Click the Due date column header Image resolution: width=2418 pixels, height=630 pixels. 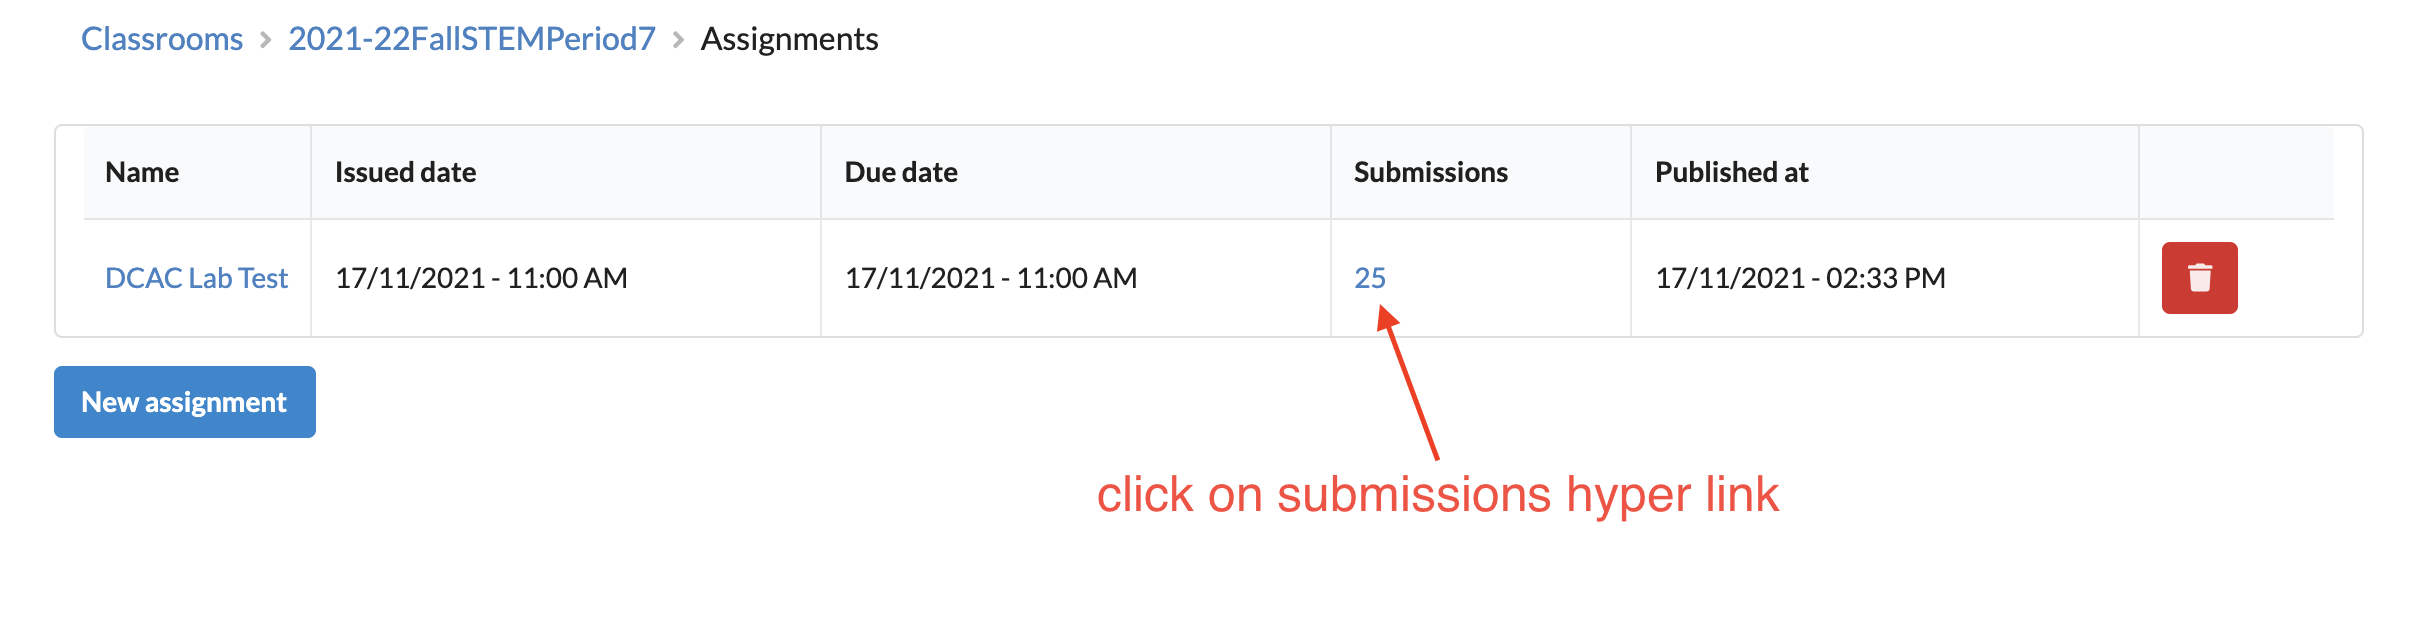(x=901, y=172)
